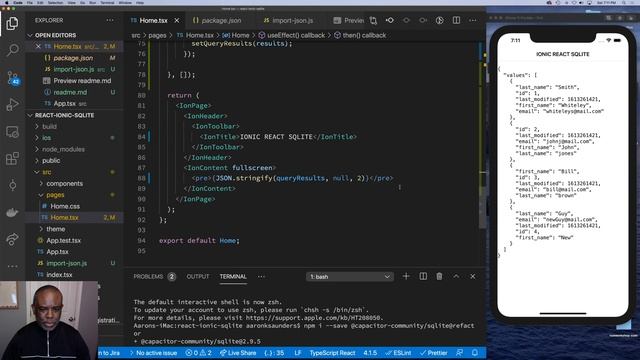Click the Split Editor Right icon
The image size is (640, 360).
456,20
